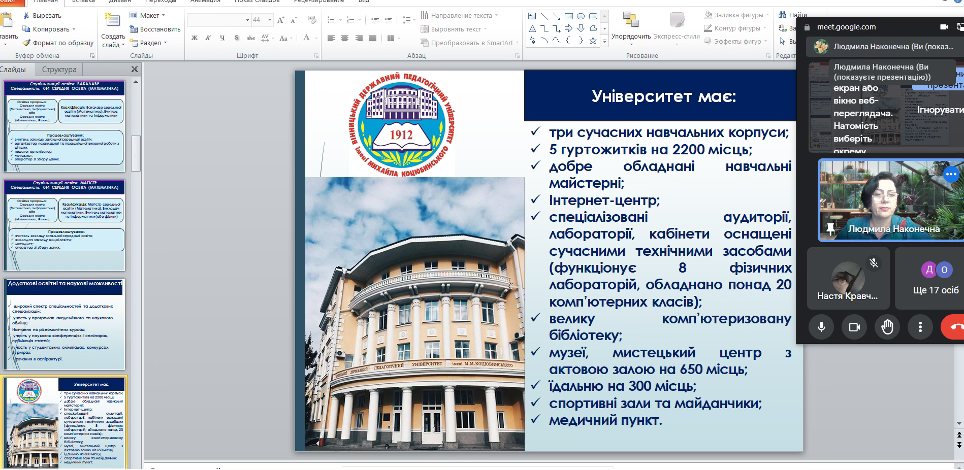Click the Find (Найти) binoculars icon
The height and width of the screenshot is (470, 964).
[783, 15]
